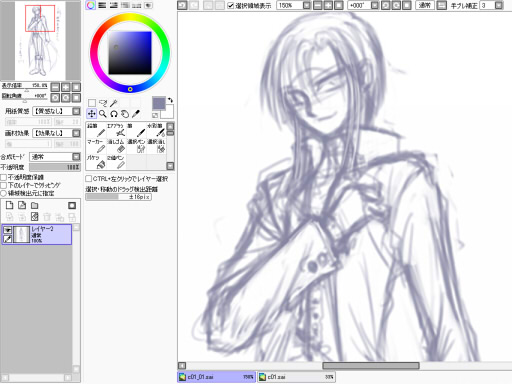Toggle the HSV slider panel view

pyautogui.click(x=114, y=5)
